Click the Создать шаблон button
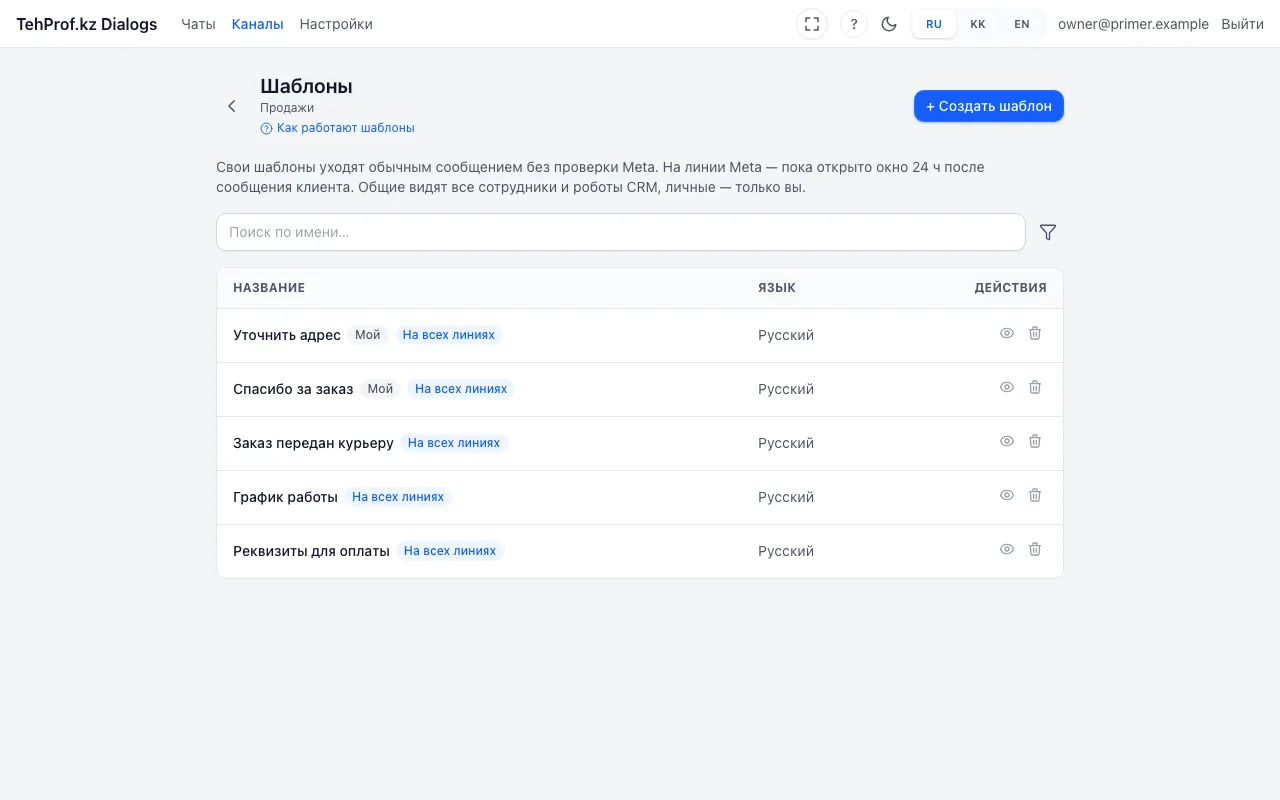Screen dimensions: 1280x800 (989, 106)
